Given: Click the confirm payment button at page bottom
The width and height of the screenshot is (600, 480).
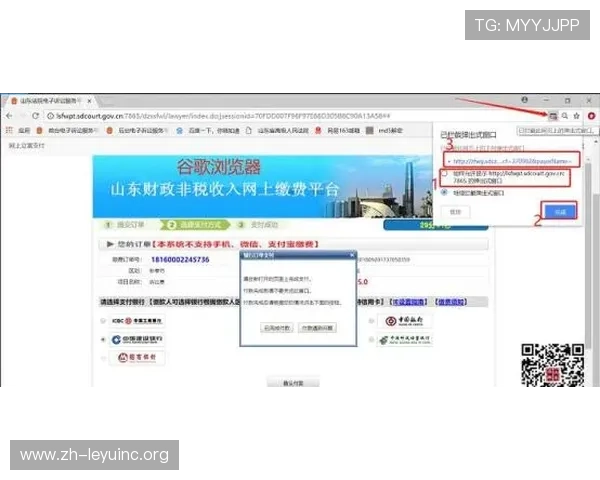Looking at the screenshot, I should (293, 382).
